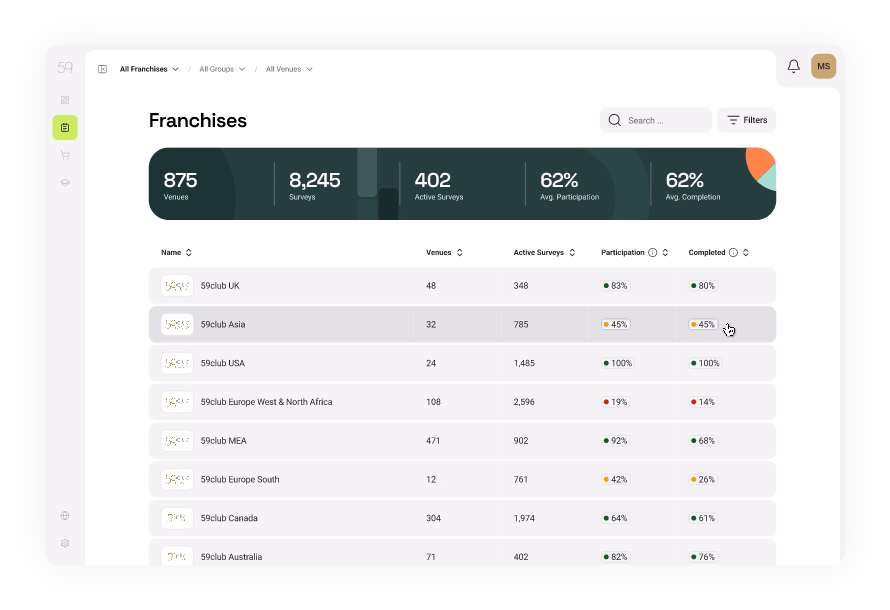Screen dimensions: 890x610
Task: Open the notifications bell
Action: [794, 66]
